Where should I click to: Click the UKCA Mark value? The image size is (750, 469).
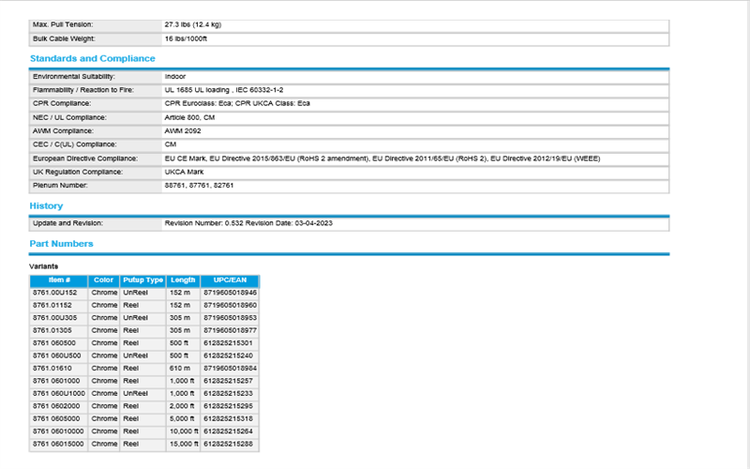click(183, 172)
